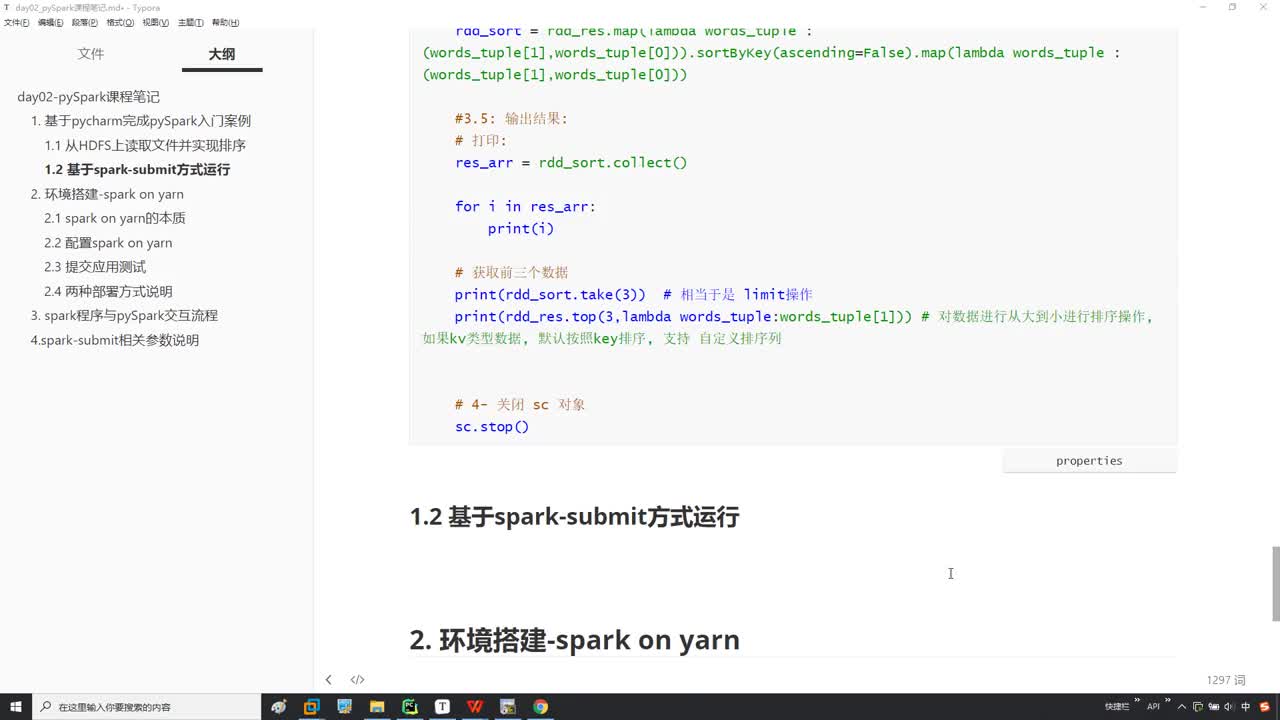Open PyCharm from taskbar
This screenshot has width=1280, height=720.
tap(409, 707)
